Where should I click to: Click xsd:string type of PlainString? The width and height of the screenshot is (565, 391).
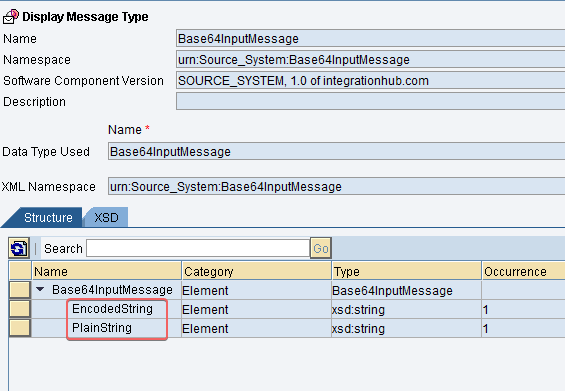coord(358,329)
